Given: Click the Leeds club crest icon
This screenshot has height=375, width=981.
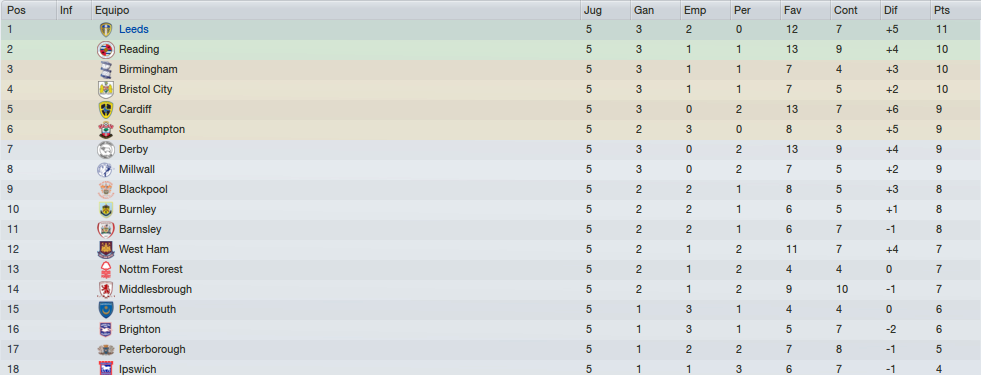Looking at the screenshot, I should (x=106, y=29).
